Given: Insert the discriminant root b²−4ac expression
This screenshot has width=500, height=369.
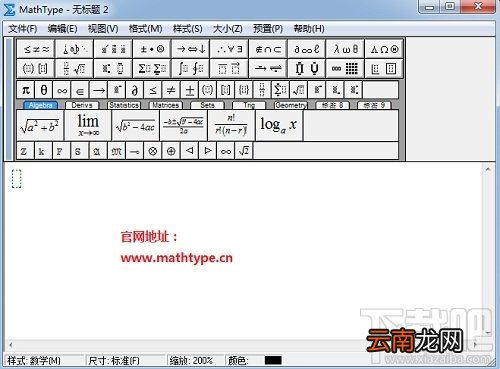Looking at the screenshot, I should click(136, 125).
